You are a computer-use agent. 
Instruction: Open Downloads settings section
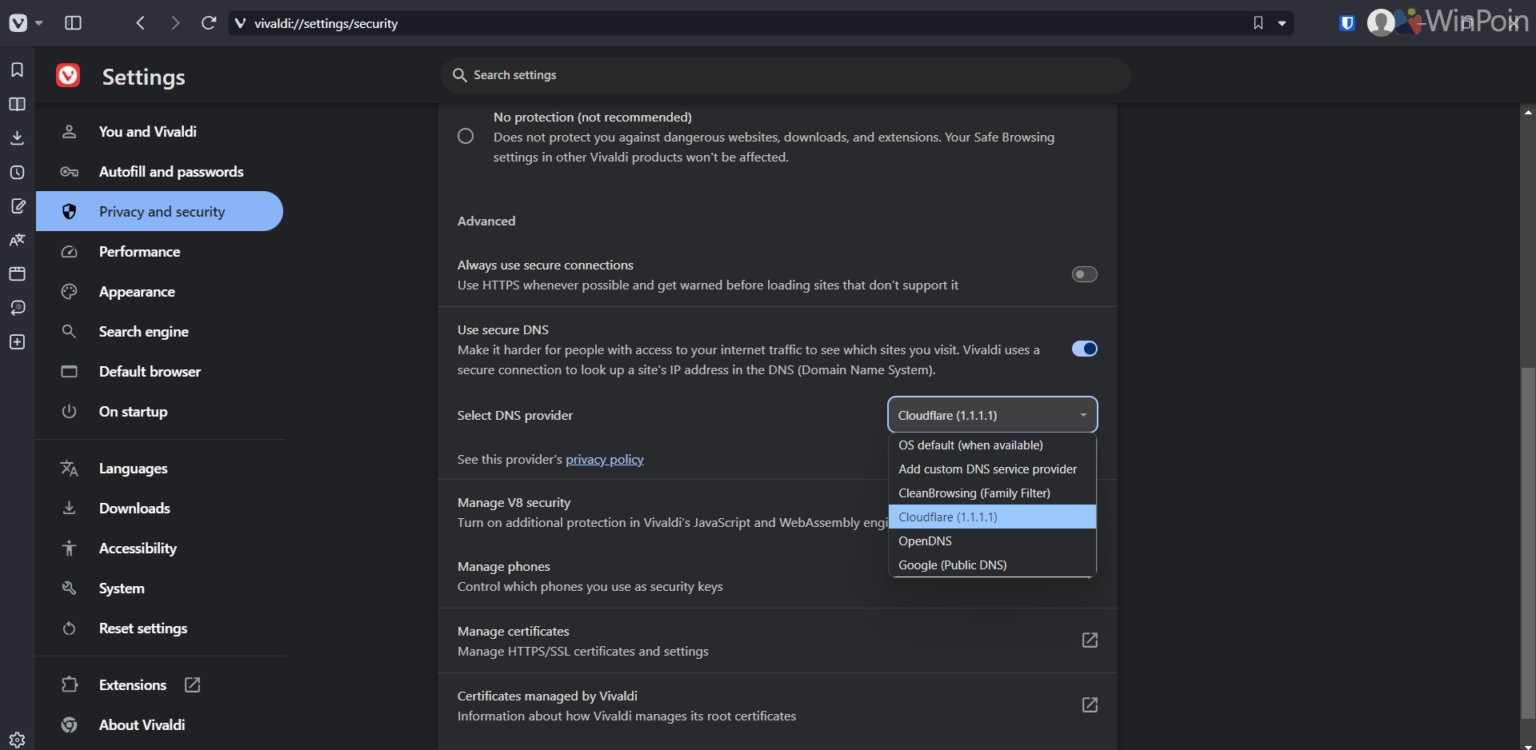click(160, 509)
